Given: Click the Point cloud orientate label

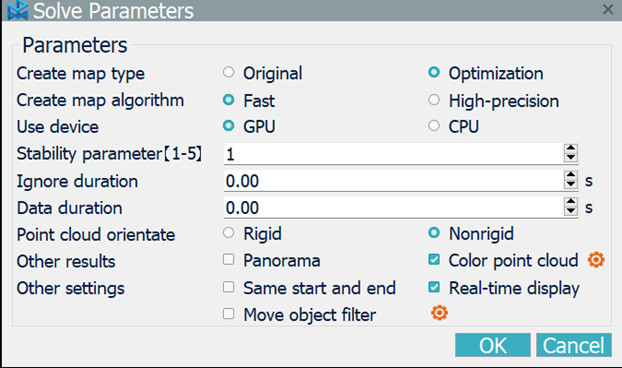Looking at the screenshot, I should pyautogui.click(x=96, y=235).
